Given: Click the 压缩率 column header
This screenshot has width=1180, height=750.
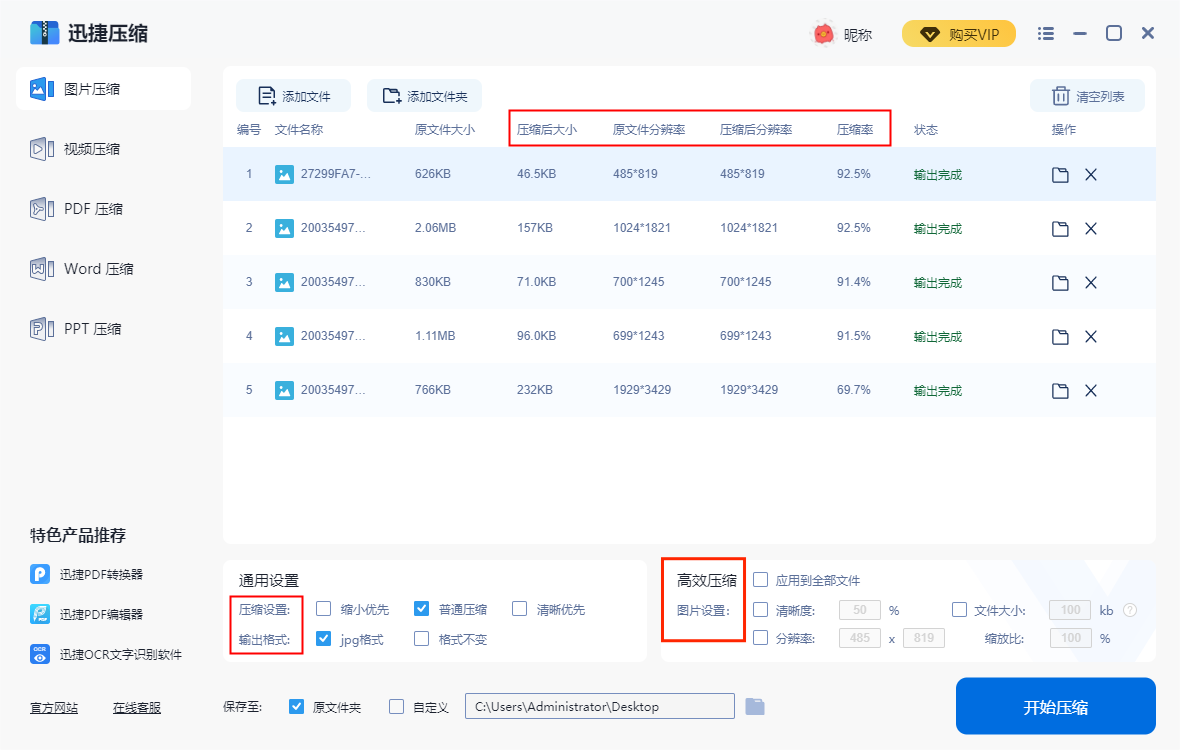Looking at the screenshot, I should coord(855,129).
